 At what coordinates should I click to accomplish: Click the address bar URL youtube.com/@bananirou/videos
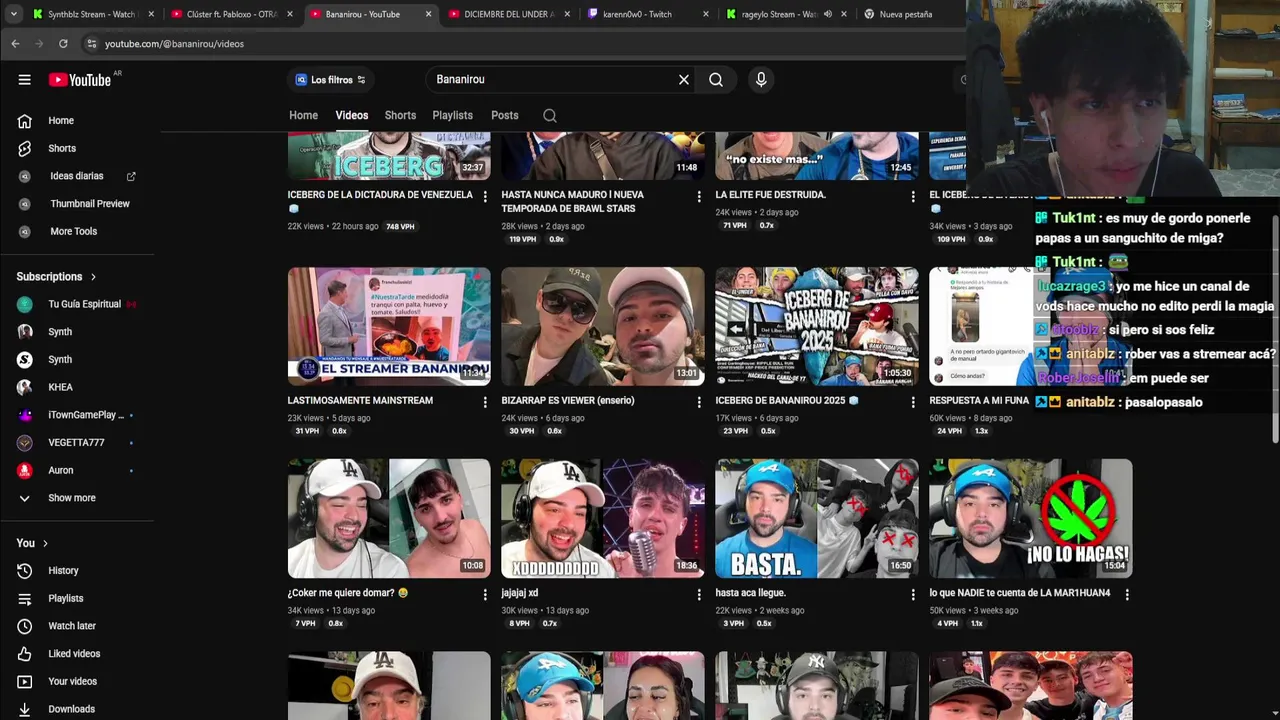pos(174,44)
